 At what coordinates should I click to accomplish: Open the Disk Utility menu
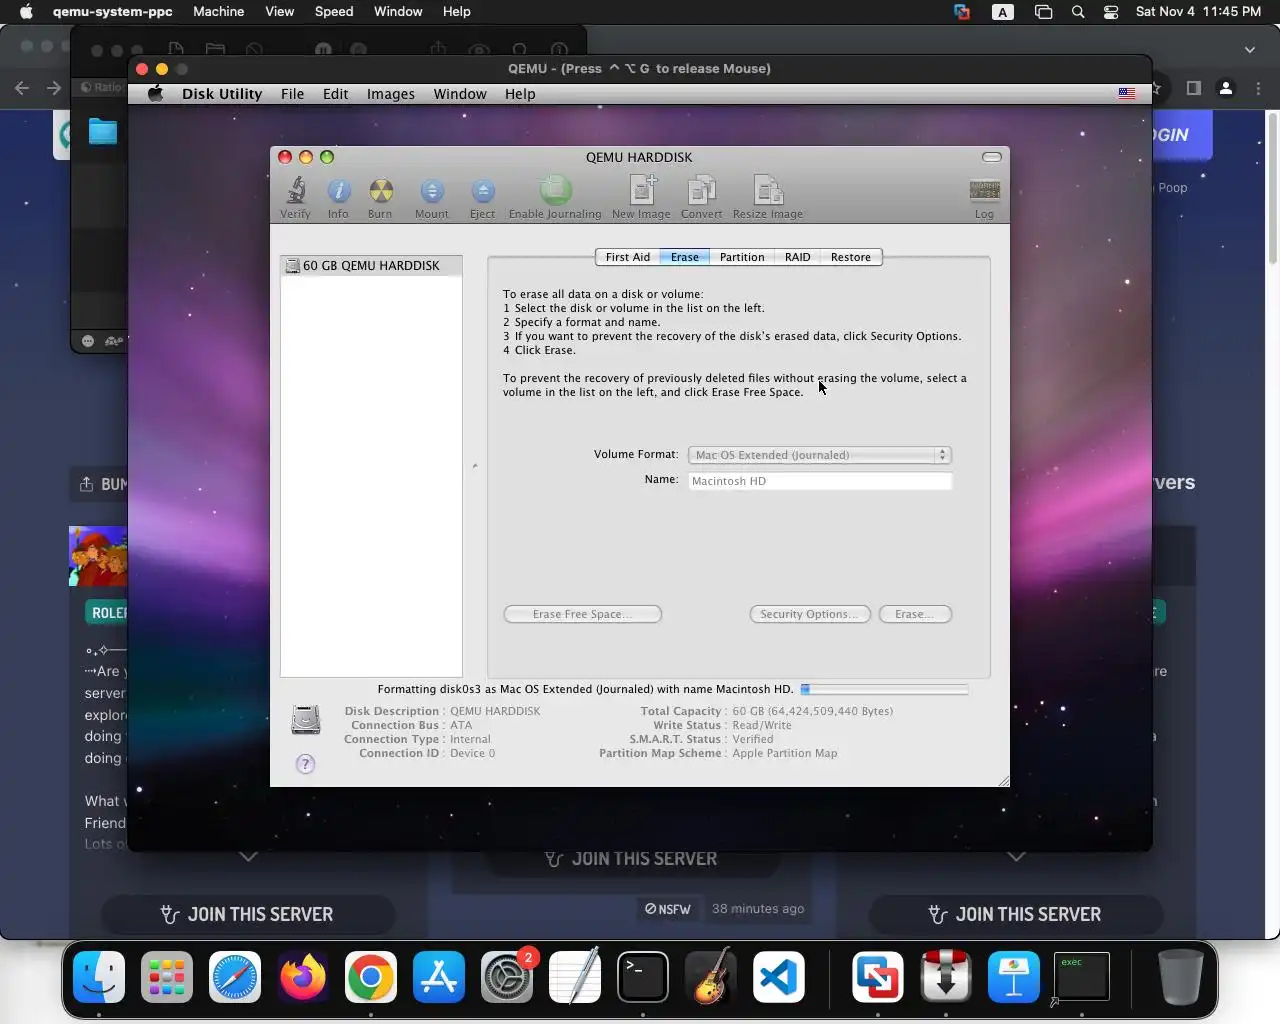[222, 94]
